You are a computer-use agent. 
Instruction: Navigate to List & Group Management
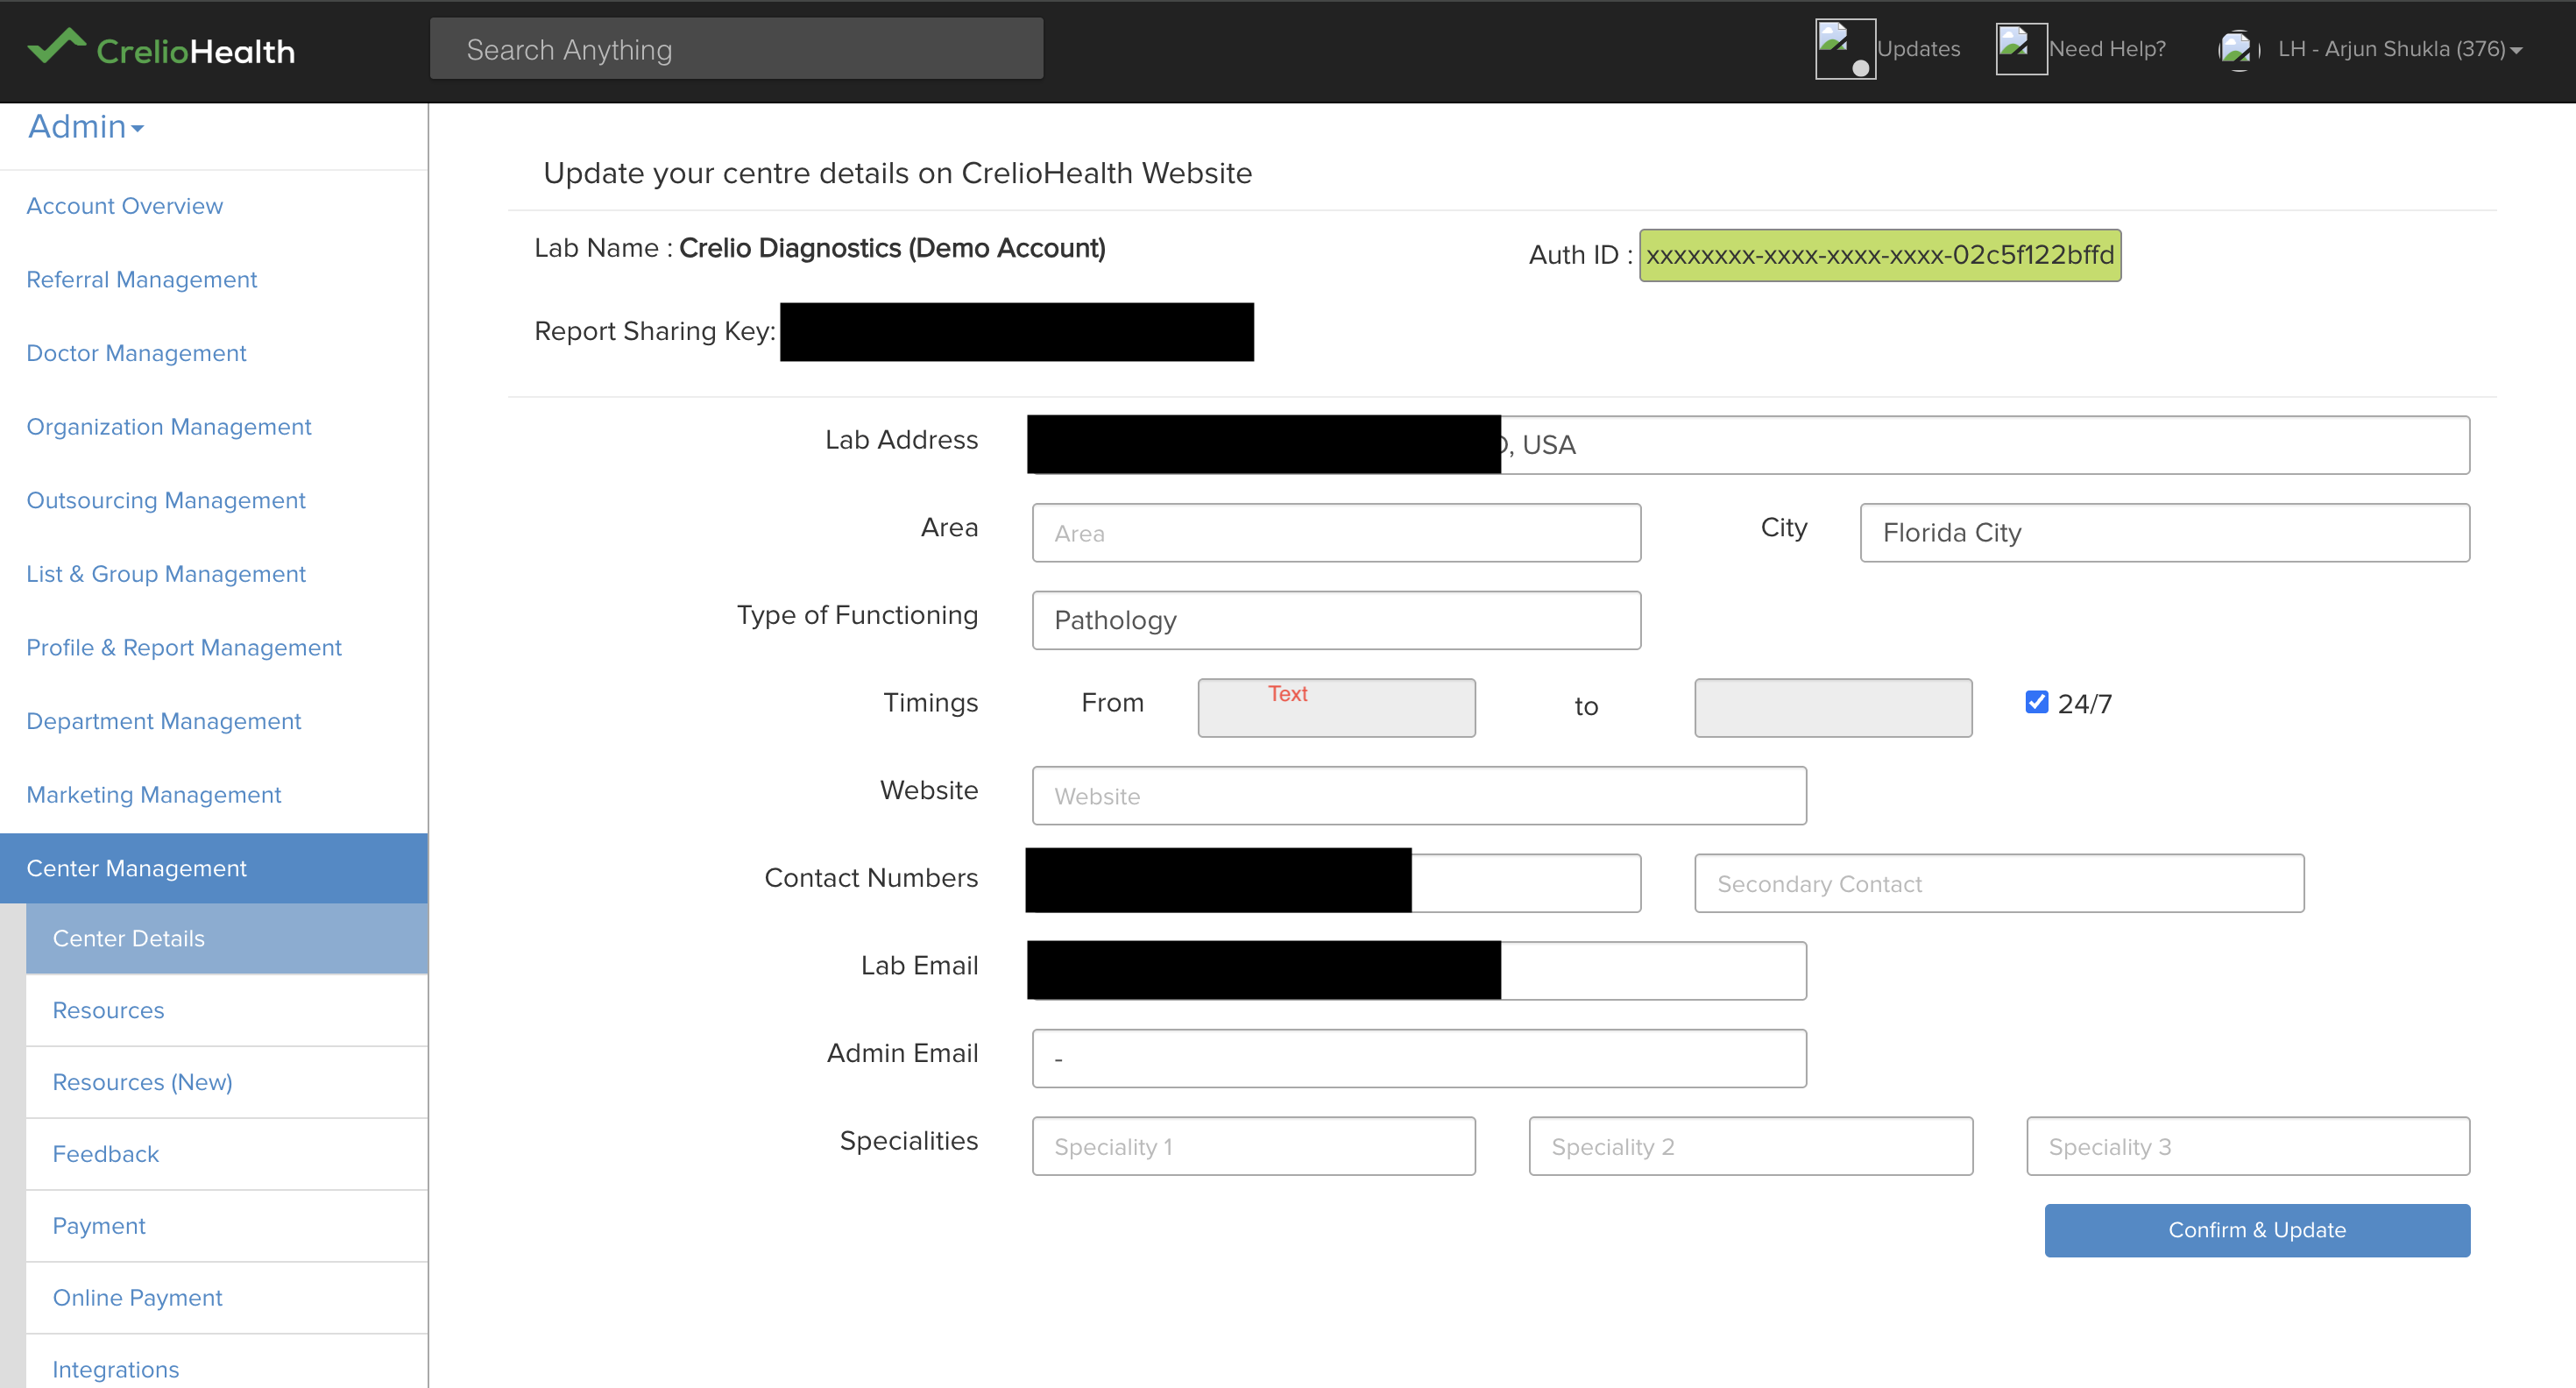[166, 574]
